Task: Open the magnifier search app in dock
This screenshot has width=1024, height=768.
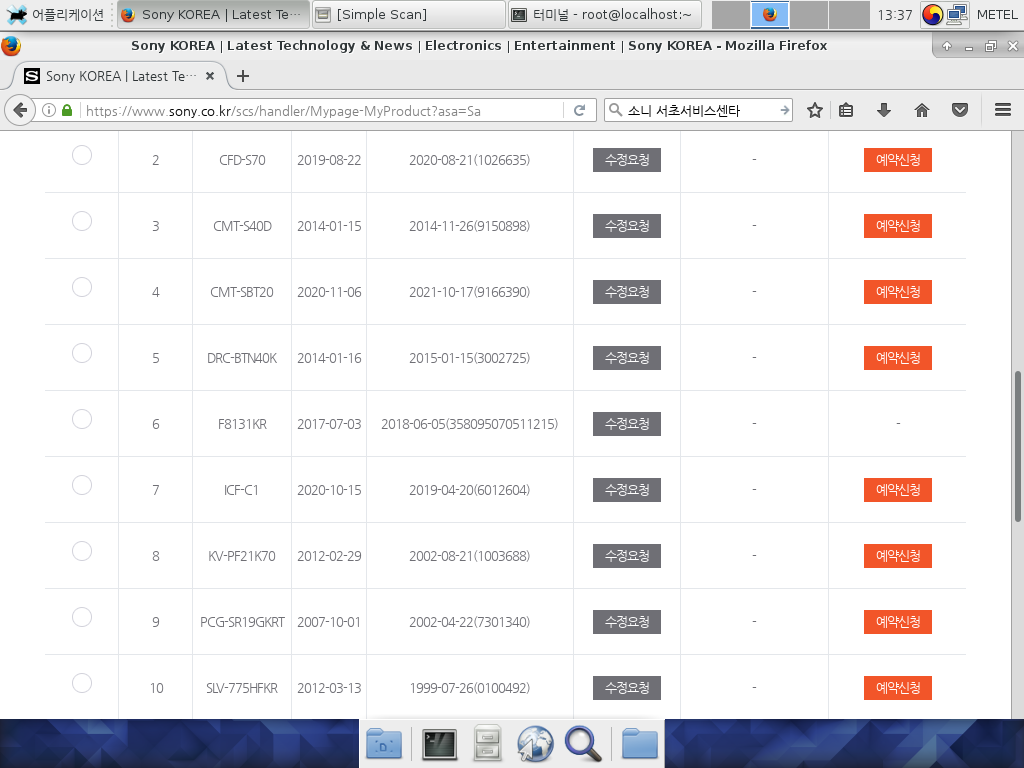Action: coord(582,743)
